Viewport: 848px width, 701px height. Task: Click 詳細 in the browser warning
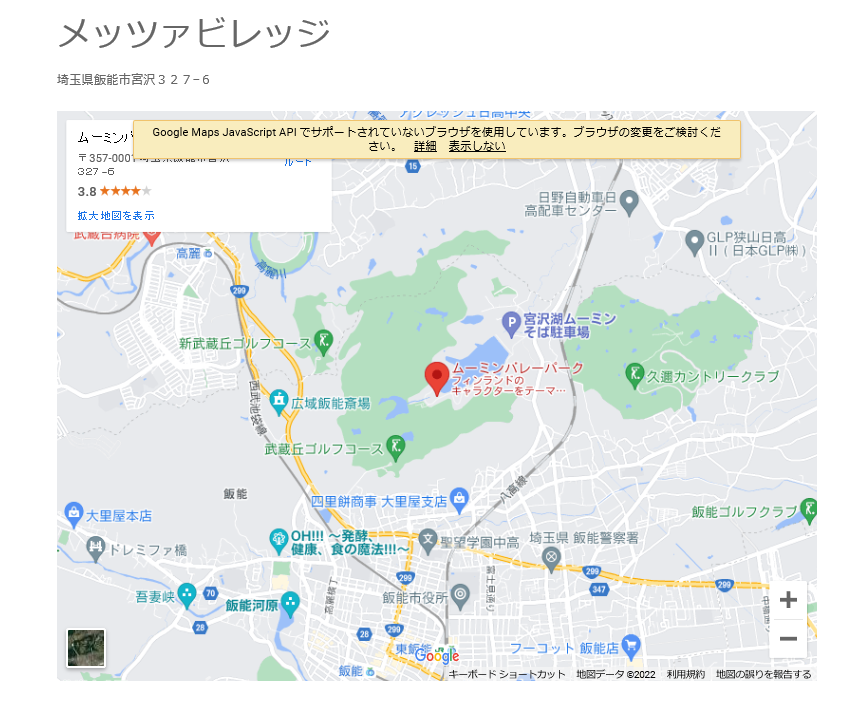click(425, 146)
